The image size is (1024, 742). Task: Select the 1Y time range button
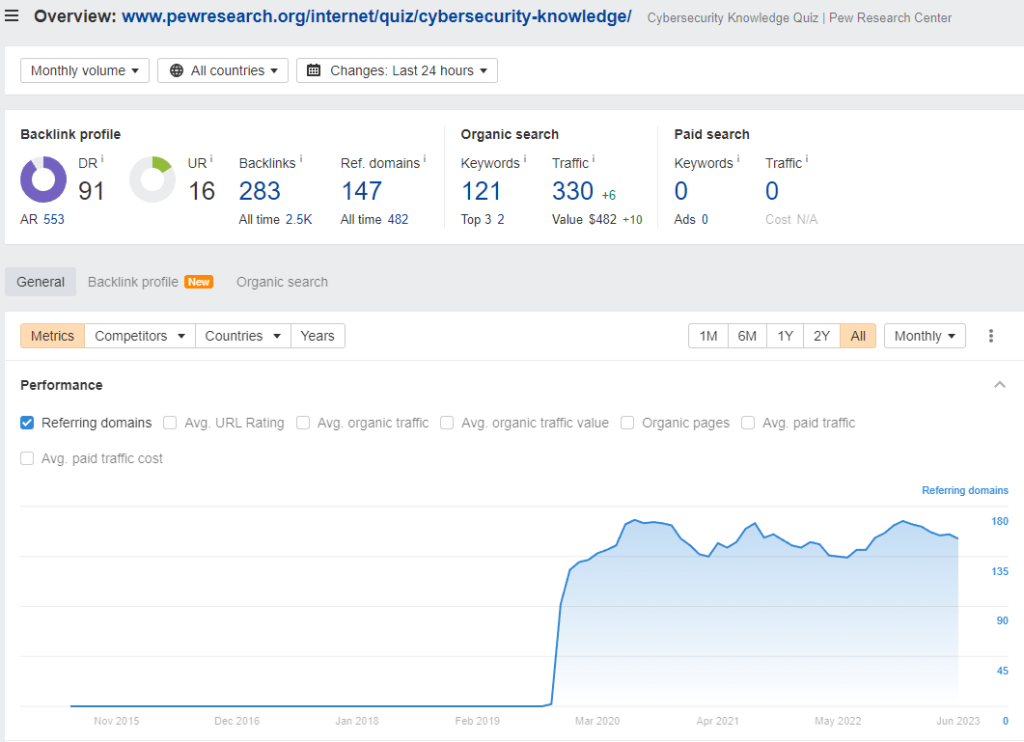pos(785,336)
